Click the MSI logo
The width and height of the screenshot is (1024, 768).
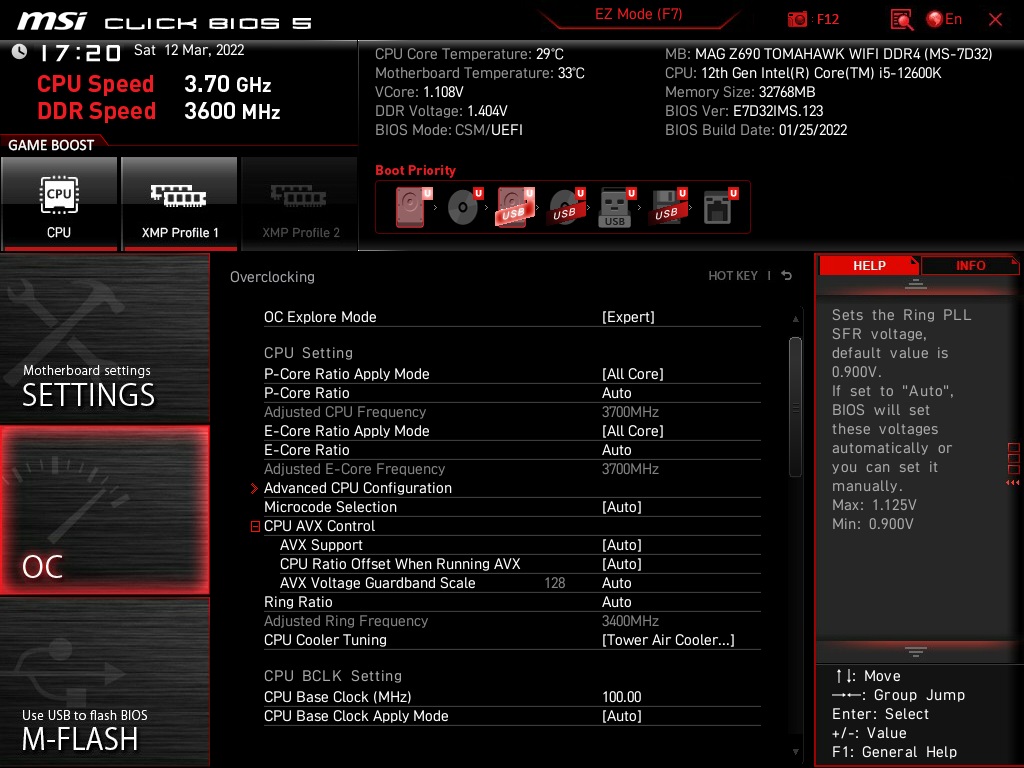(52, 22)
